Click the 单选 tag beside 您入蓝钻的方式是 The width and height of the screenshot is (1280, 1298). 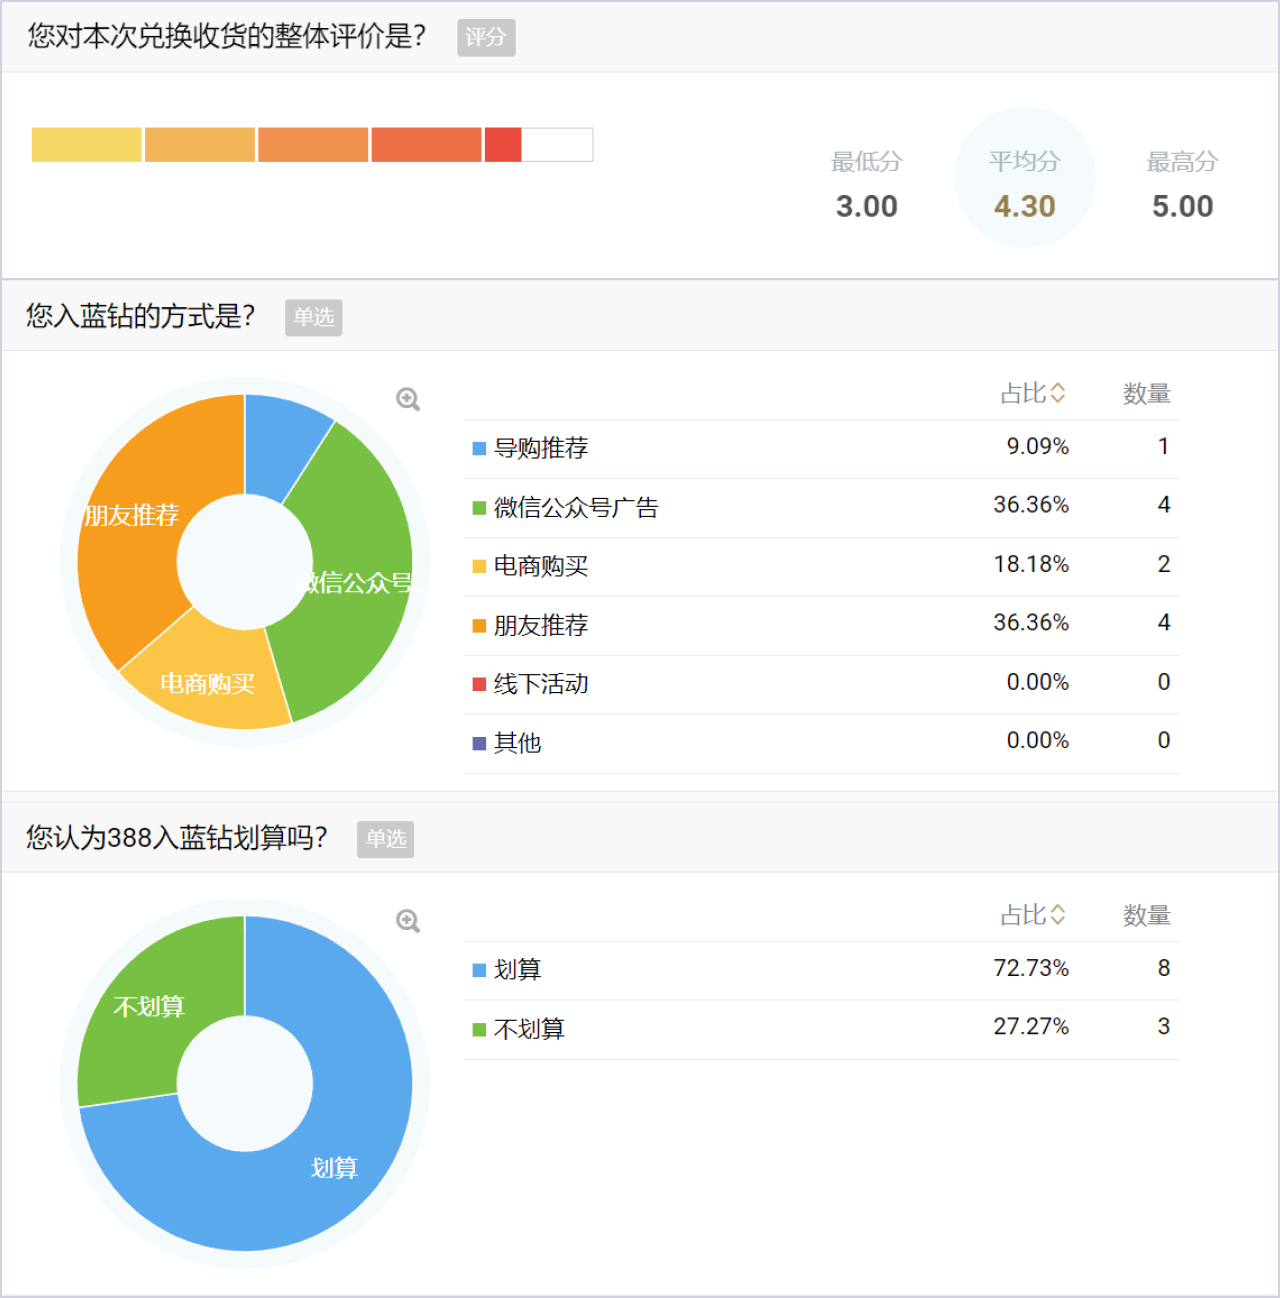click(x=314, y=317)
